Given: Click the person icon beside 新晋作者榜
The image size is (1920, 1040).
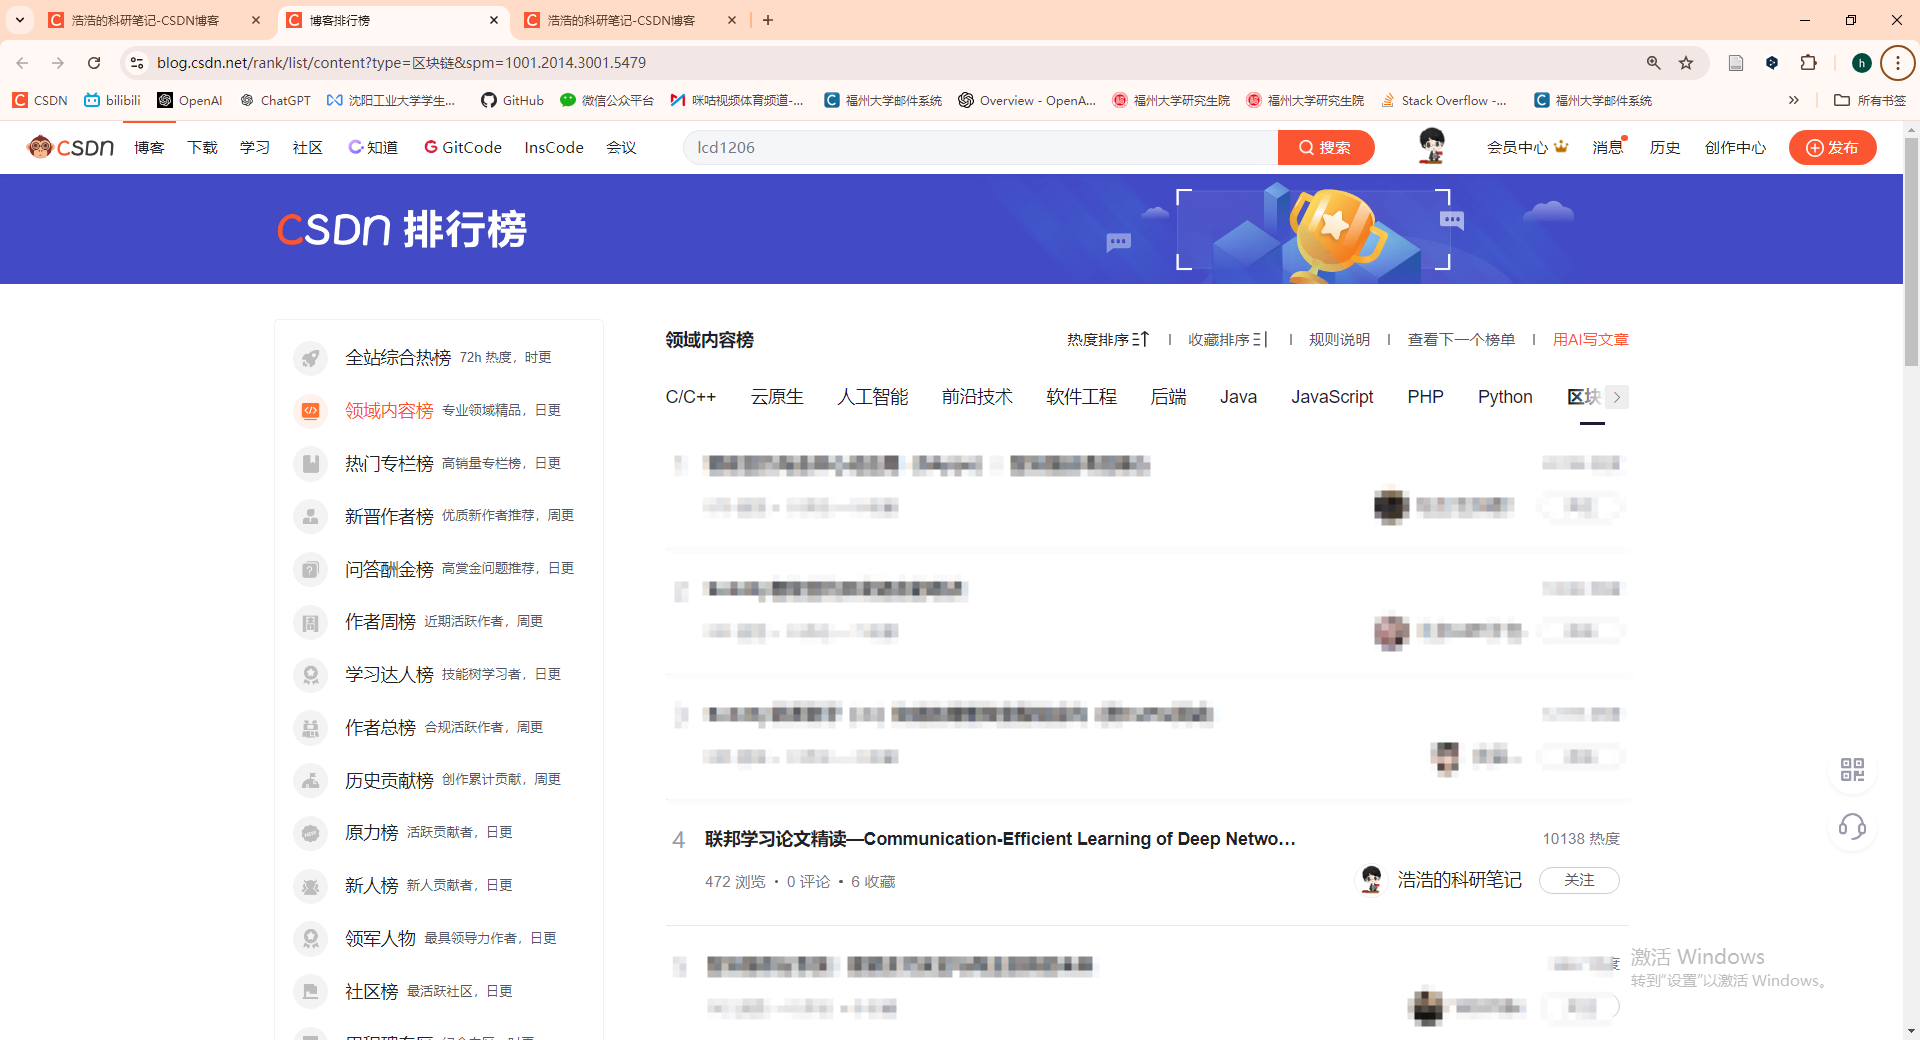Looking at the screenshot, I should click(311, 517).
